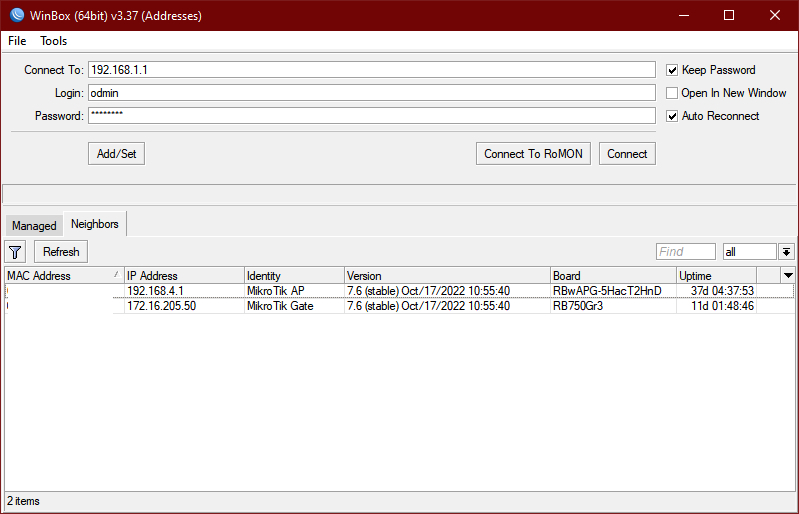Switch to the Managed tab
Screen dimensions: 799x514
coord(34,226)
